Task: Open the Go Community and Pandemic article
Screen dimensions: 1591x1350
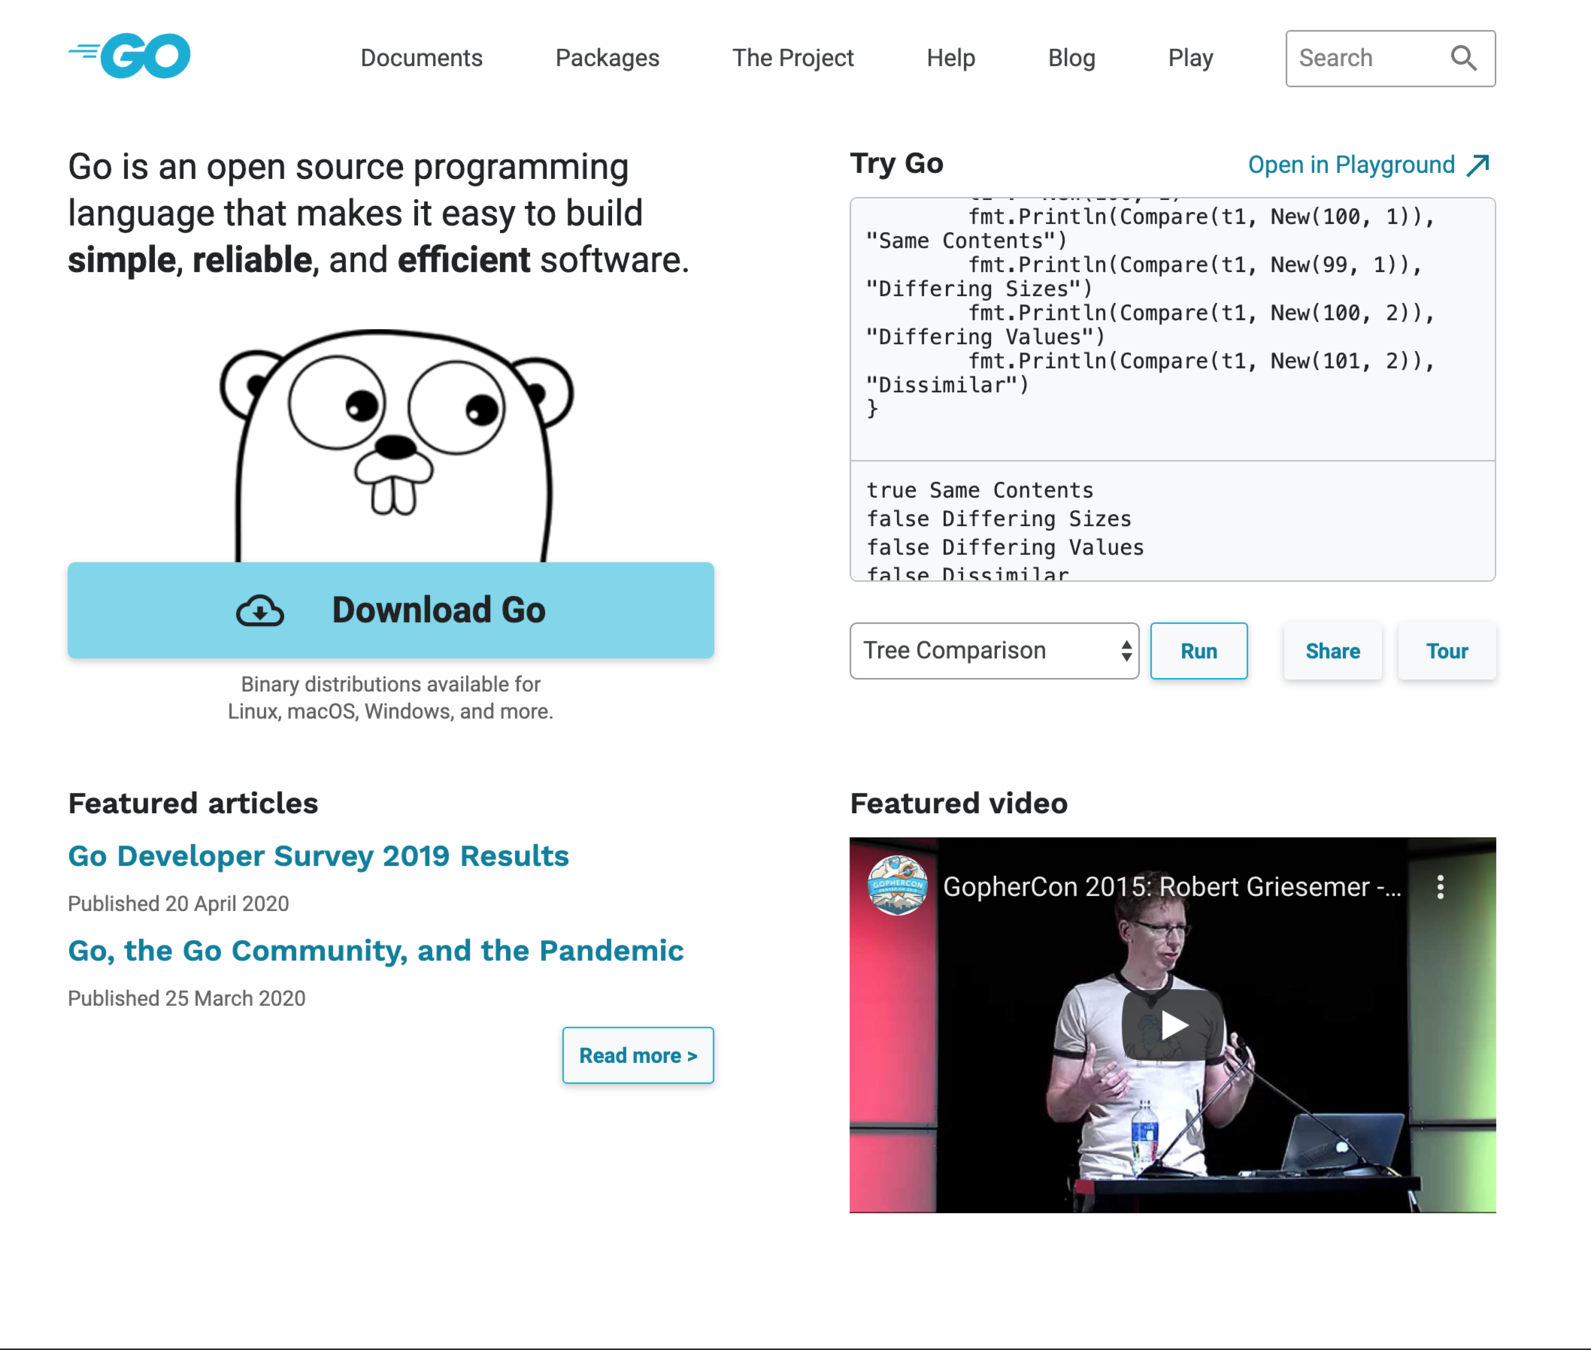Action: tap(376, 950)
